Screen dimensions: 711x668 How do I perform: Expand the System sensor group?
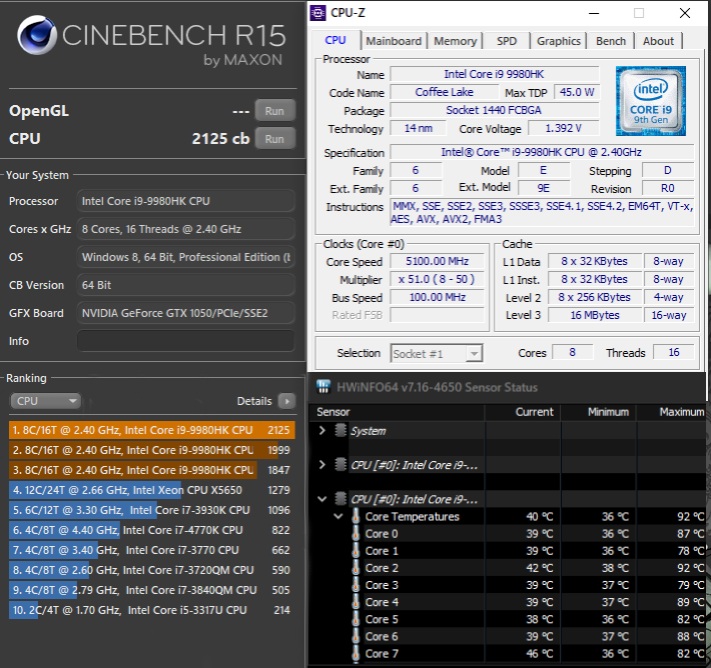coord(322,430)
